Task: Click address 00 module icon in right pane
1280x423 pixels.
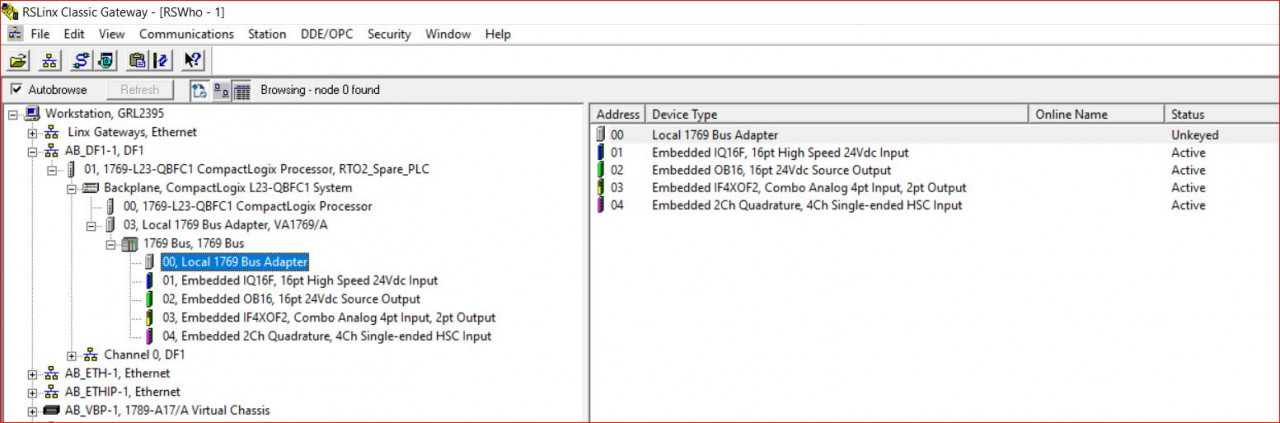Action: tap(600, 134)
